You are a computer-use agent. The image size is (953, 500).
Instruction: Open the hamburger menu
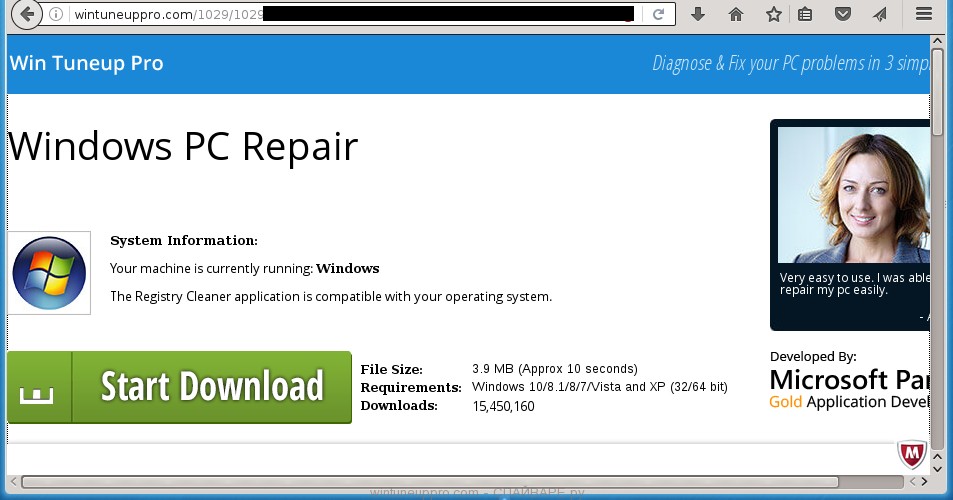[925, 15]
